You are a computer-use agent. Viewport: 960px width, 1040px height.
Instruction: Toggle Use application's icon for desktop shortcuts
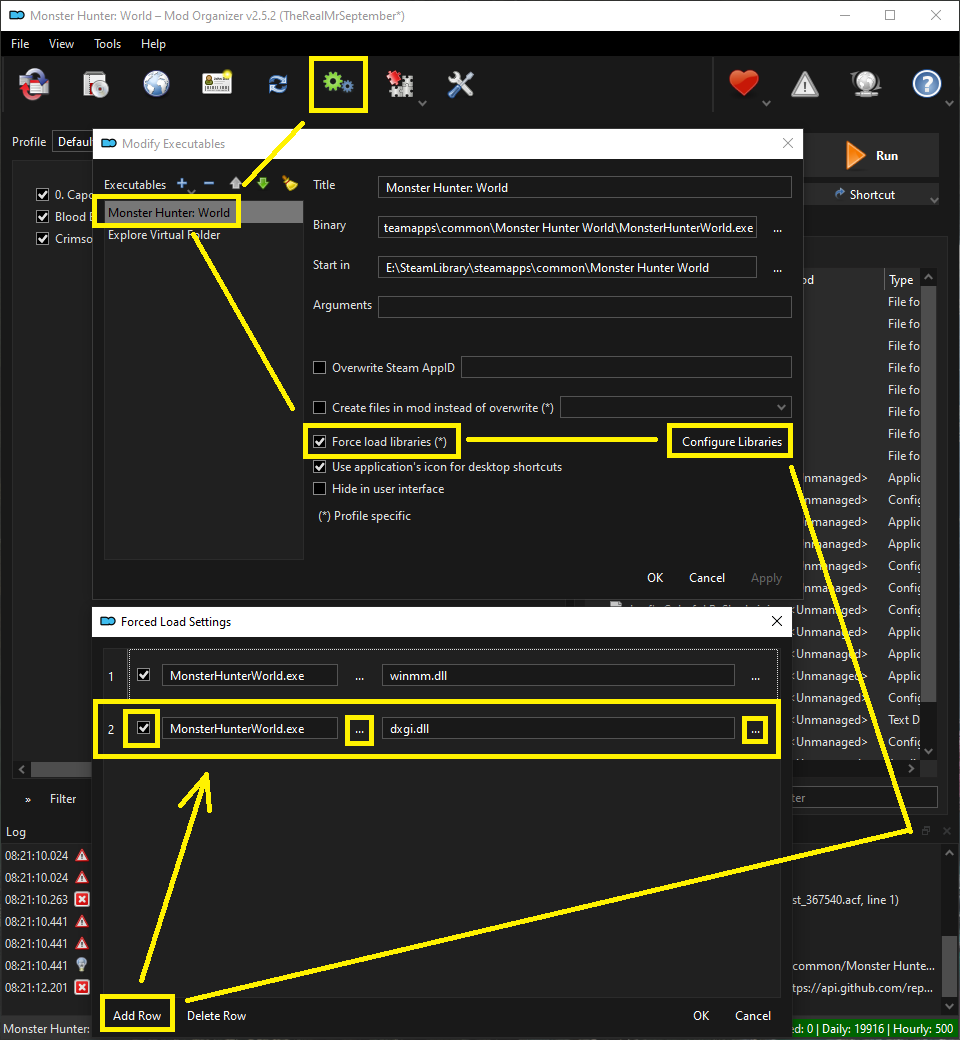pos(320,467)
